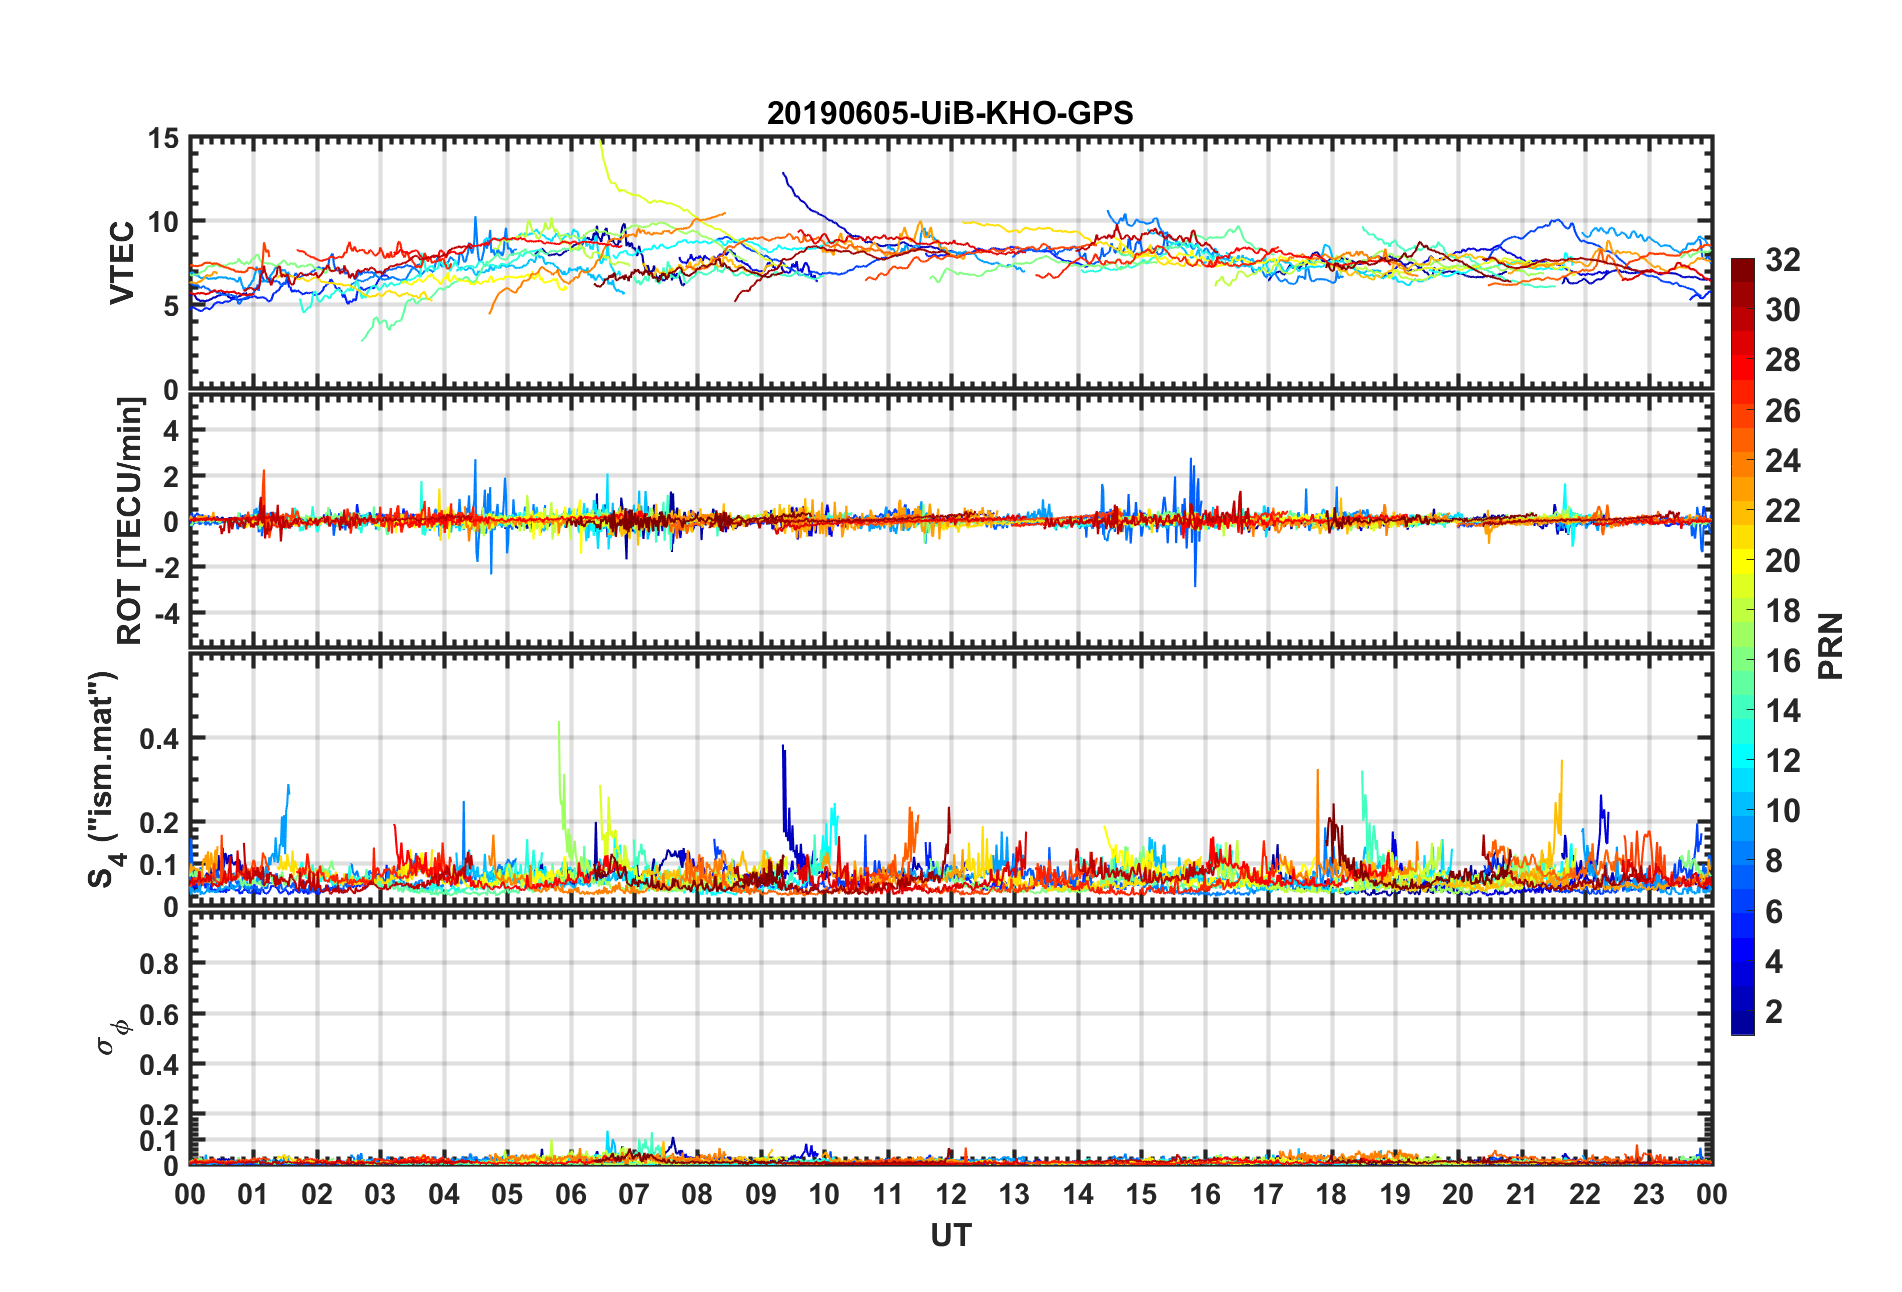The width and height of the screenshot is (1902, 1292).
Task: Click x-axis tick label 03
Action: 380,1194
